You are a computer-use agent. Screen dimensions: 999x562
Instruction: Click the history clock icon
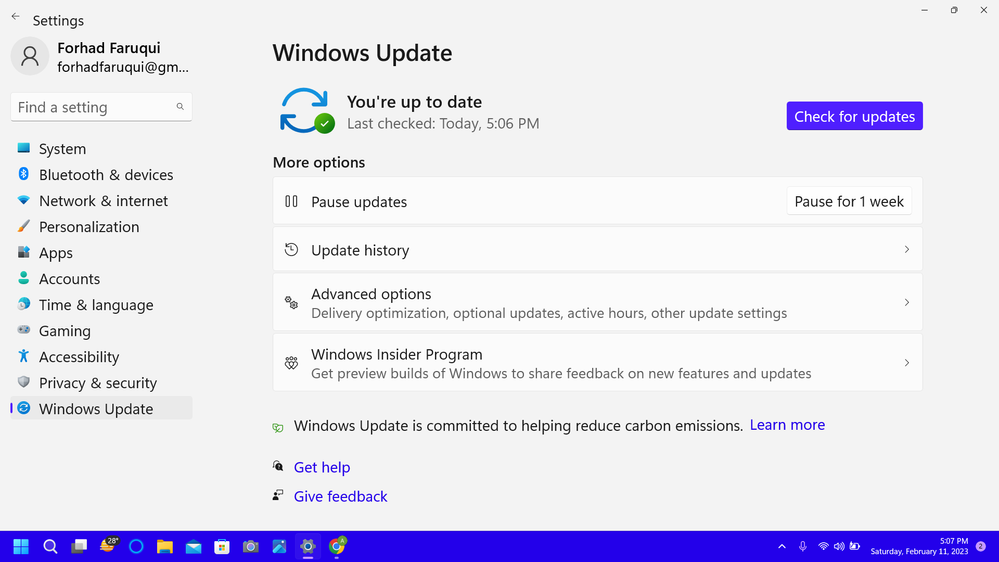pos(291,250)
